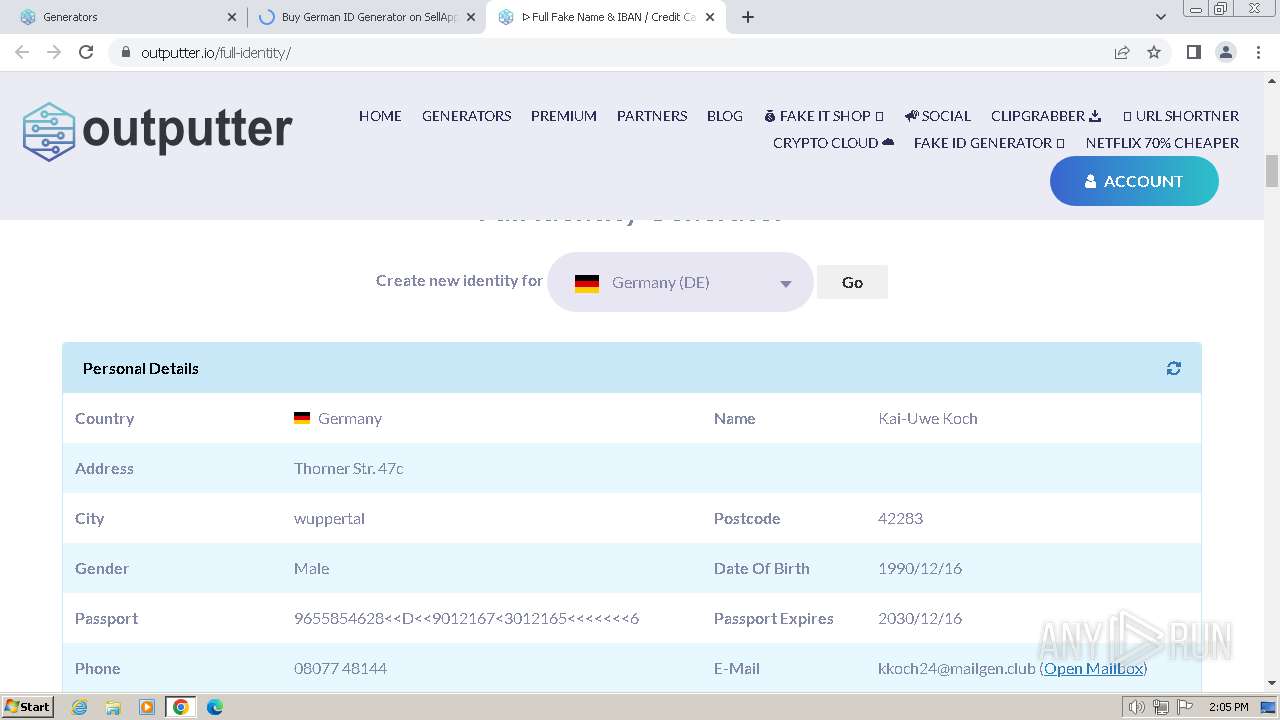Open the Windows Start menu

click(x=27, y=707)
